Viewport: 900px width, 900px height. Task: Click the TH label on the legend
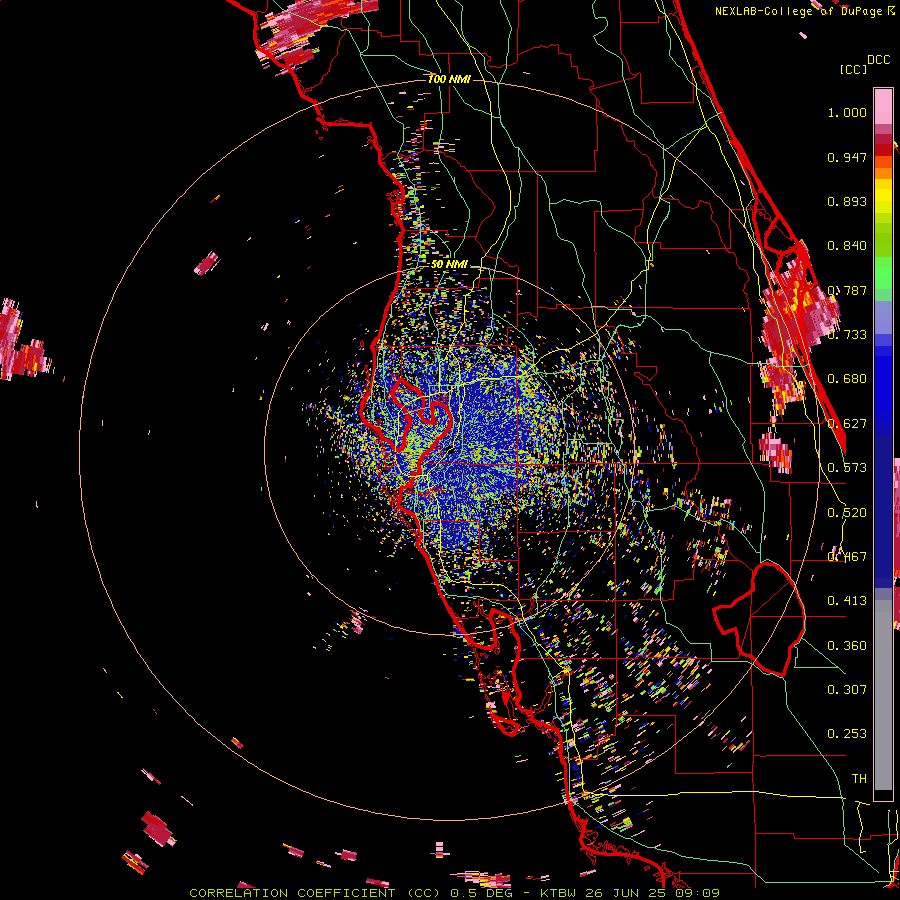[x=859, y=779]
